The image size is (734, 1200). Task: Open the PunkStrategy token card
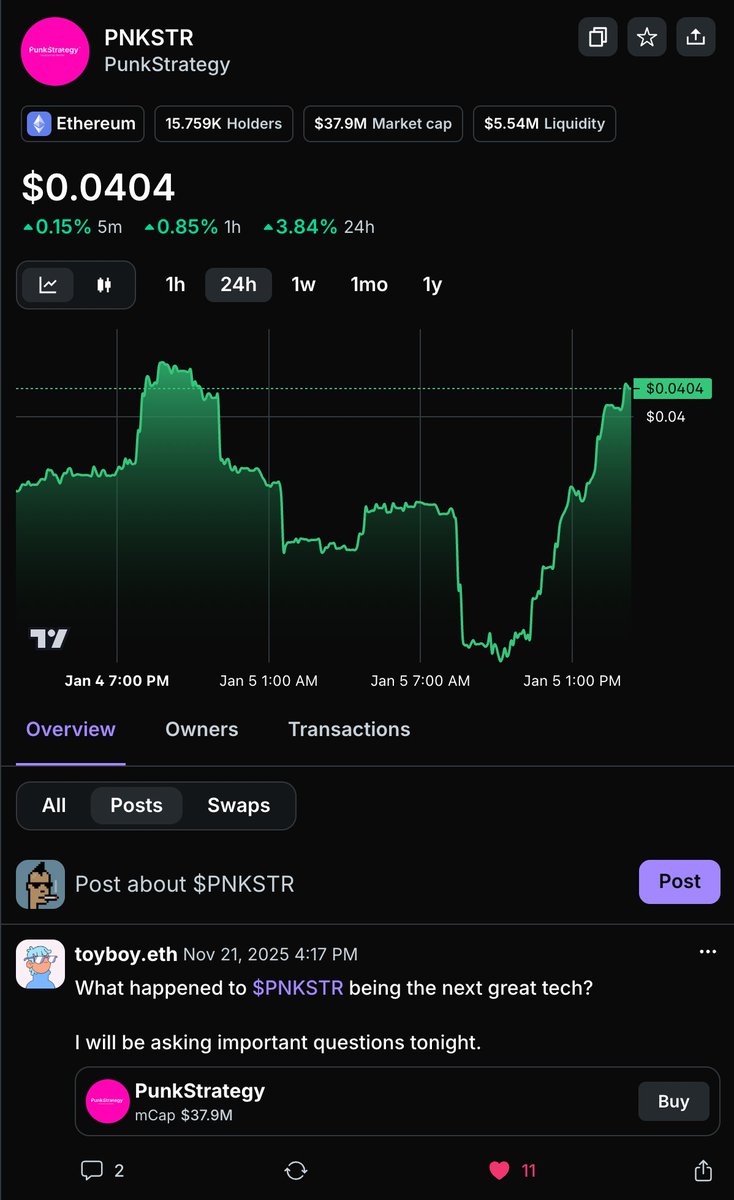[397, 1101]
